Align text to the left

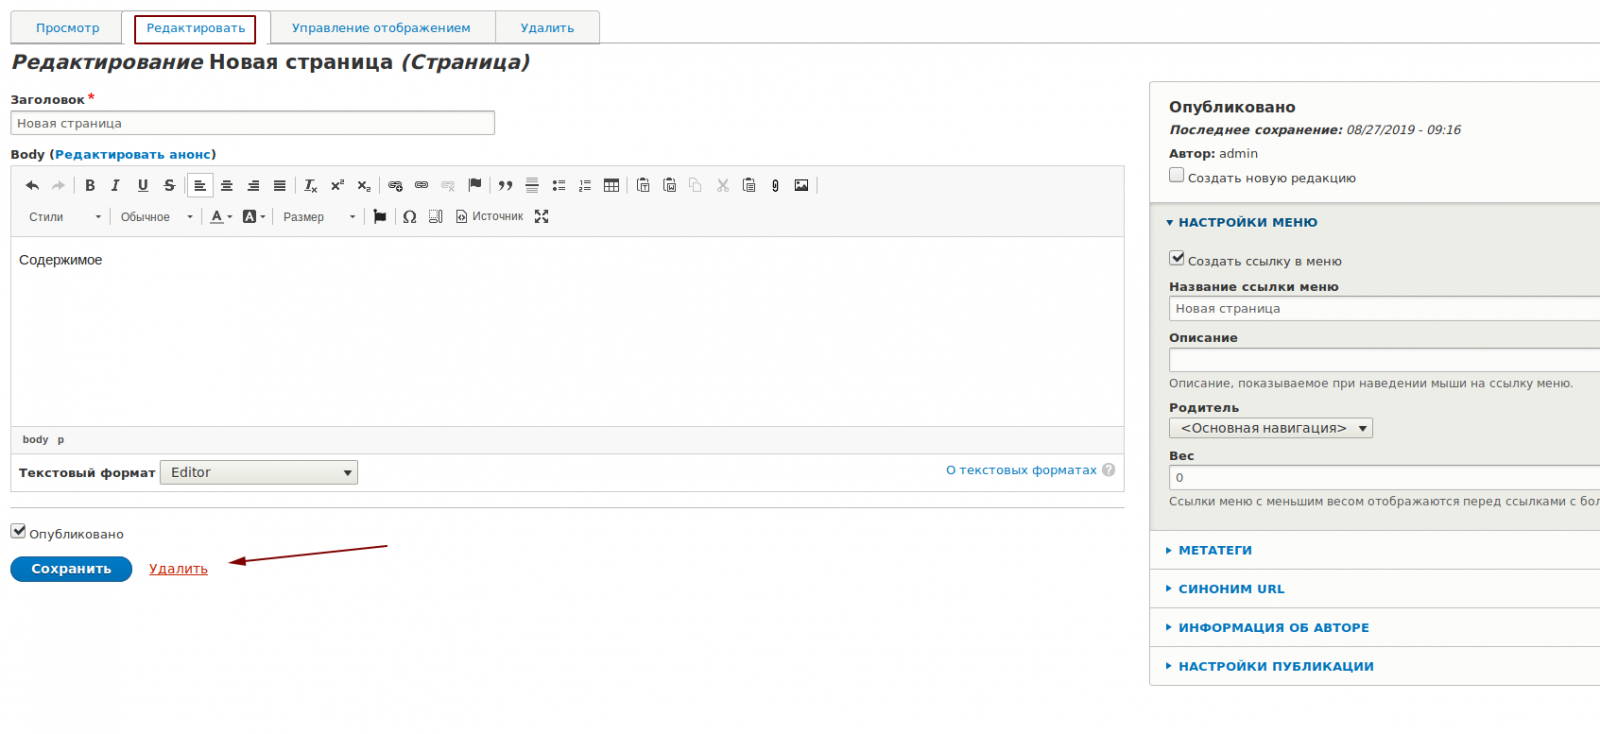[x=200, y=186]
